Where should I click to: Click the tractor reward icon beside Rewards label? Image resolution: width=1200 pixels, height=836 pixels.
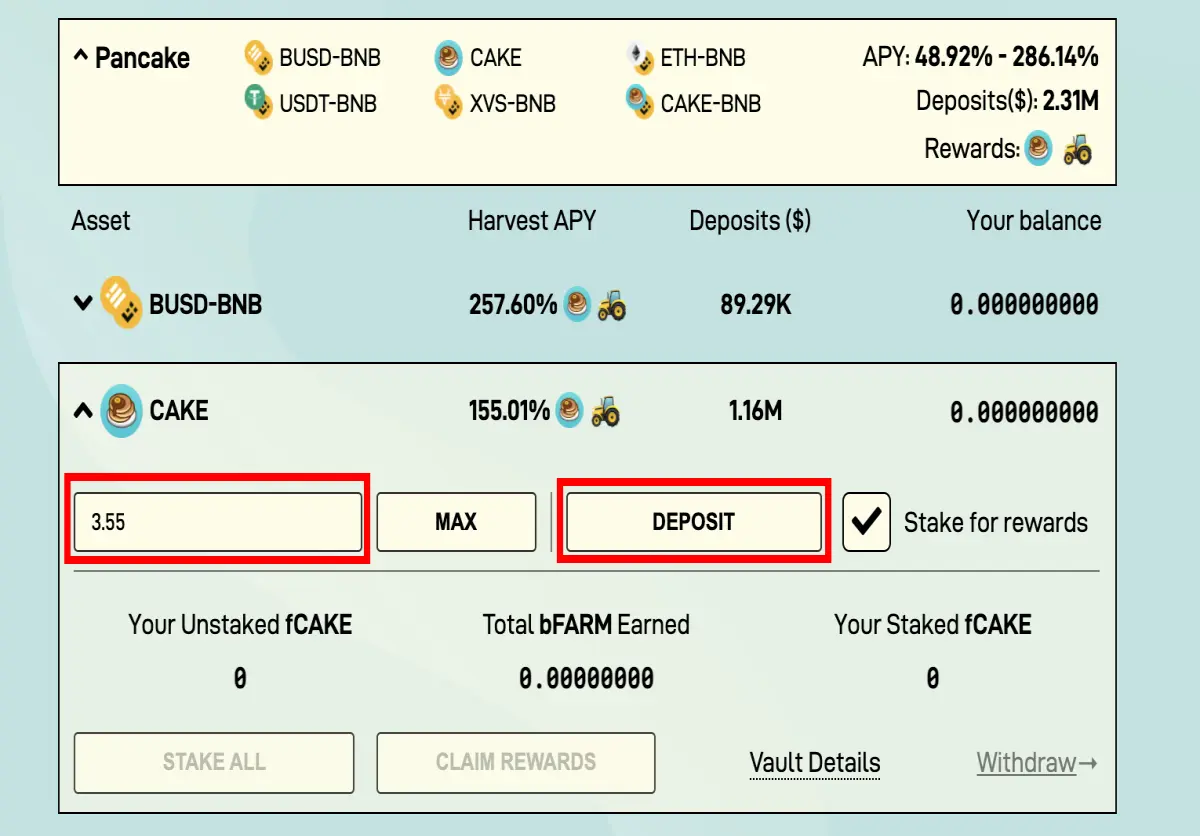pos(1077,151)
